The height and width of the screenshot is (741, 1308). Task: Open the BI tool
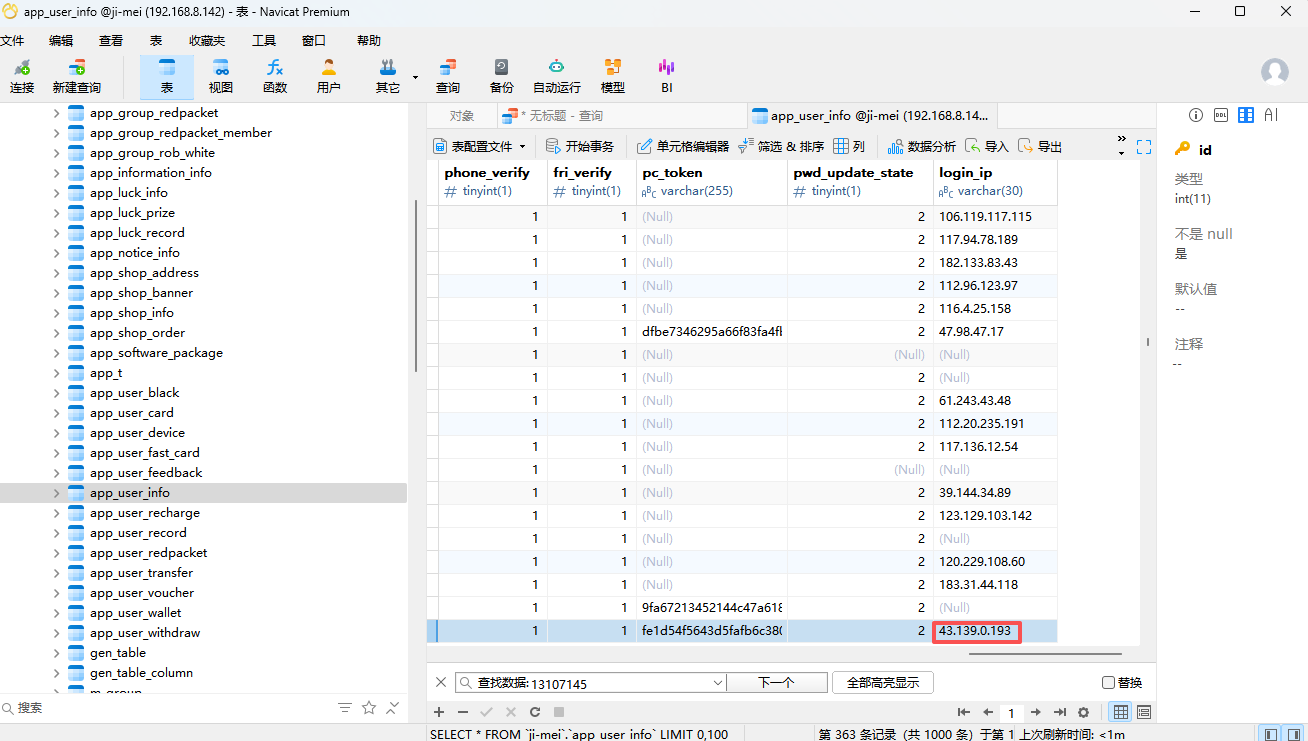666,76
